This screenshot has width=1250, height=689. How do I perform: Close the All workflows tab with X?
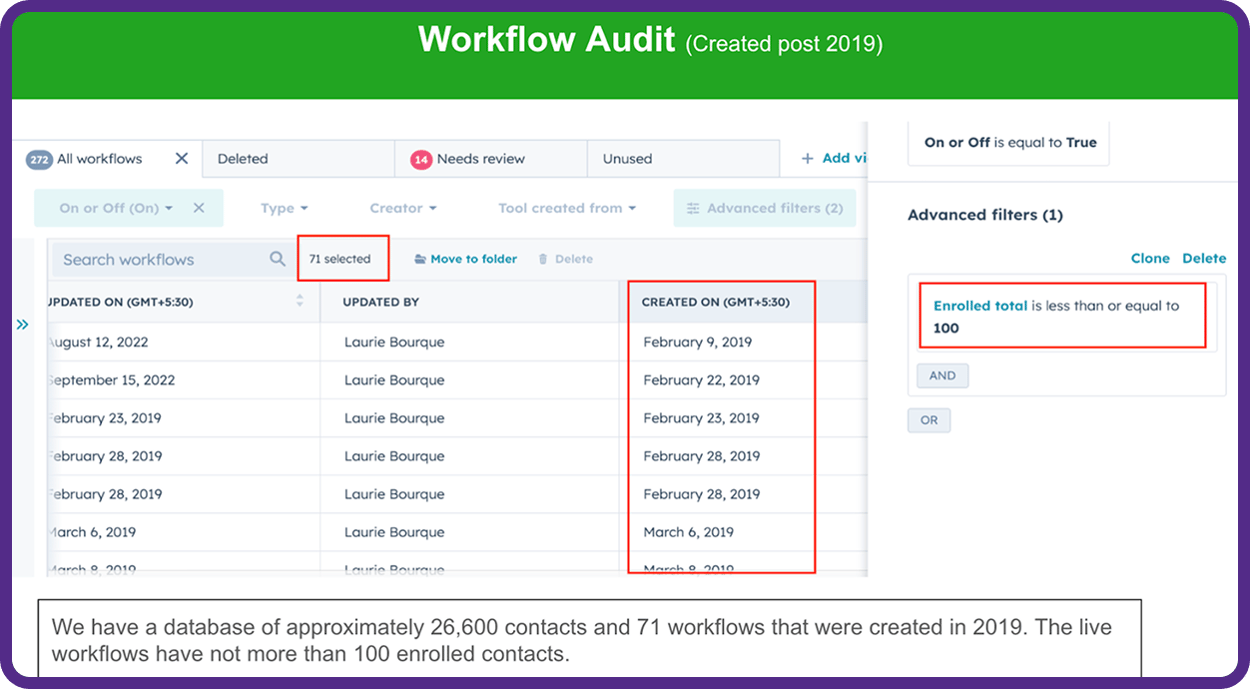coord(181,158)
